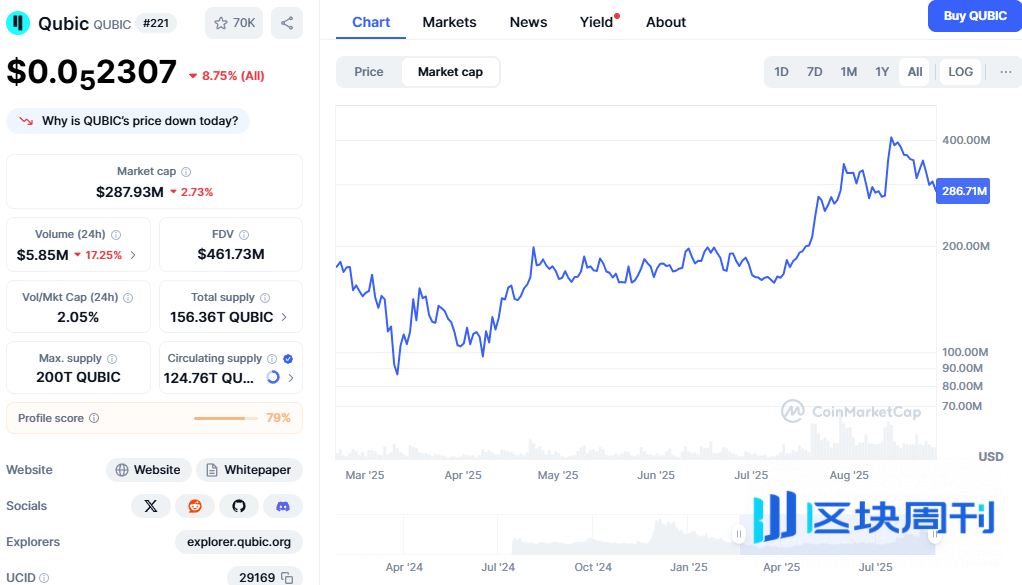Open the share icon next to watchlist

(x=287, y=23)
